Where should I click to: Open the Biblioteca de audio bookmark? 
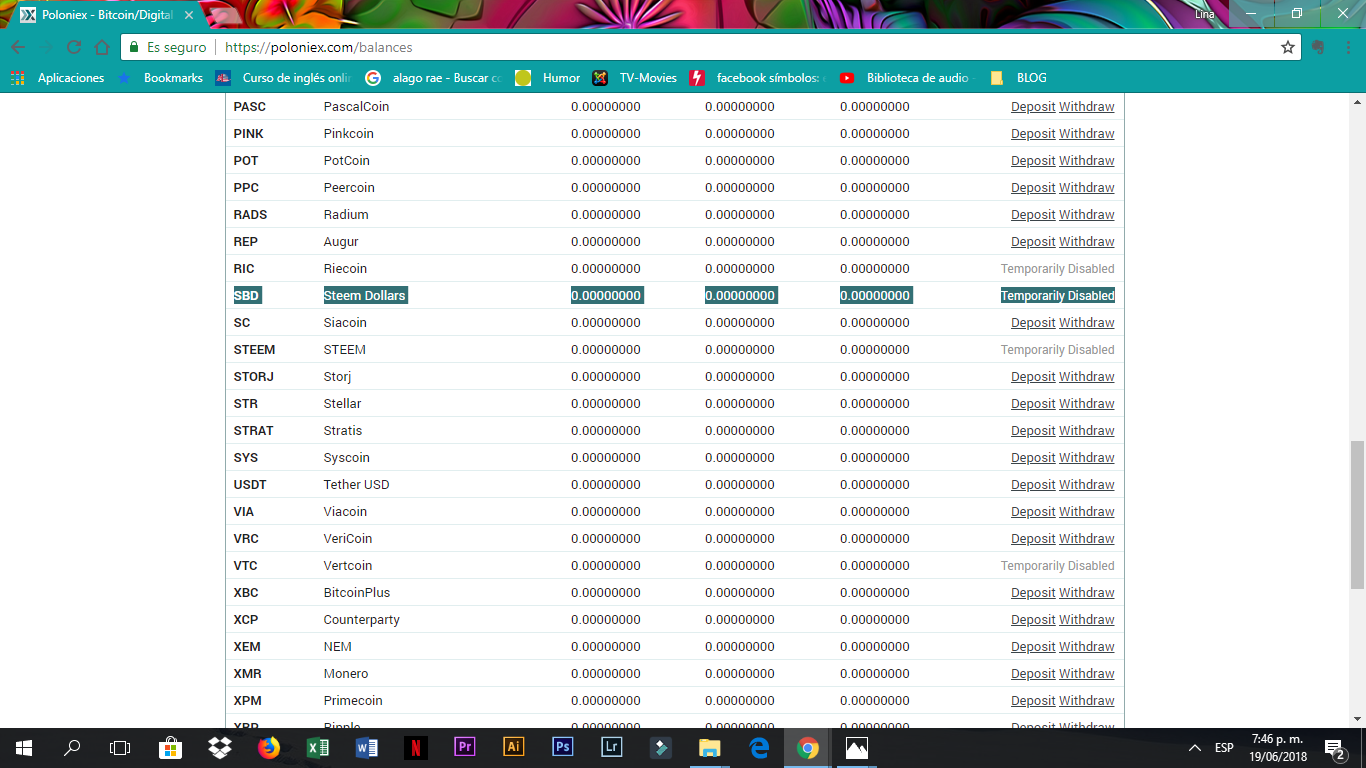(x=908, y=78)
